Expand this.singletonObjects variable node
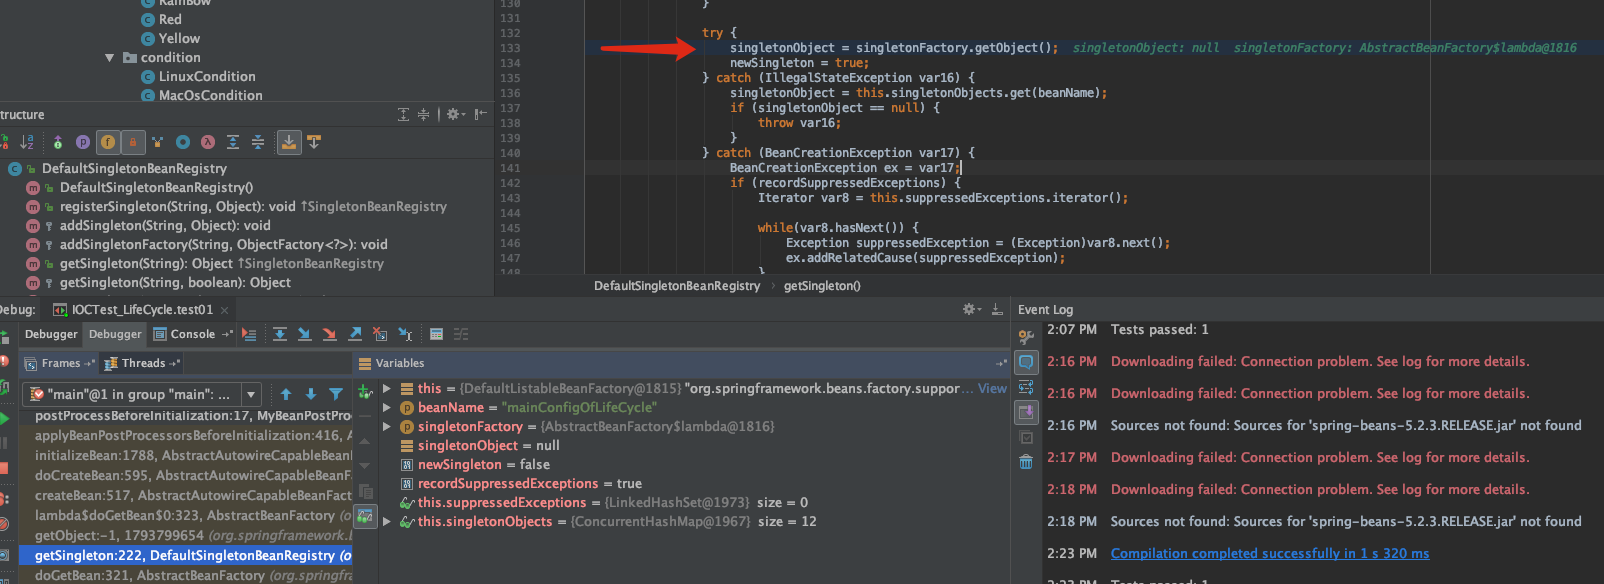Image resolution: width=1604 pixels, height=584 pixels. [387, 522]
